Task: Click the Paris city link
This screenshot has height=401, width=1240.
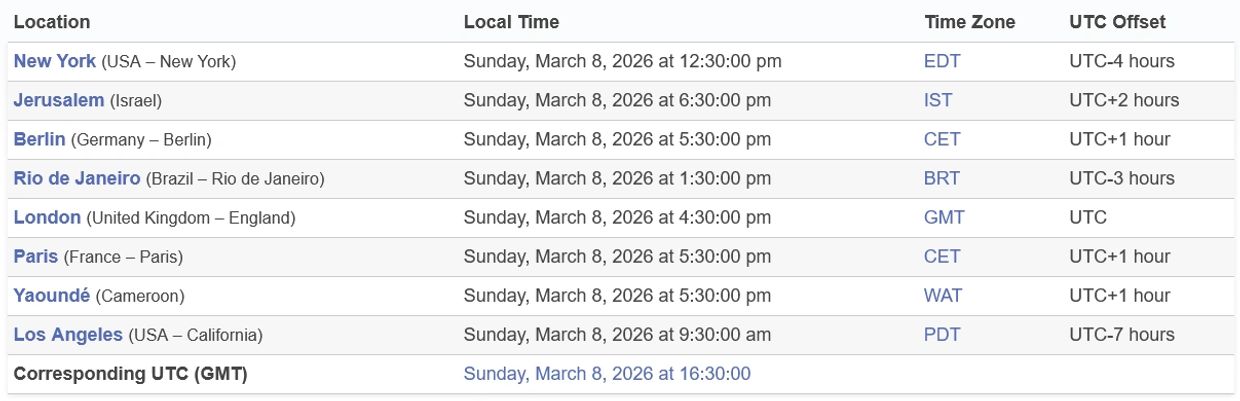Action: pyautogui.click(x=36, y=256)
